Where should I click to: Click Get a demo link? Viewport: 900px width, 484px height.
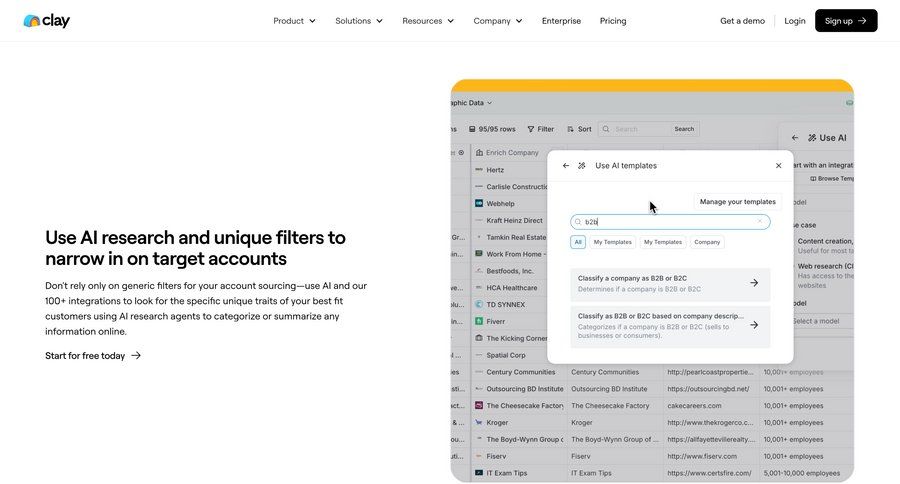[x=742, y=21]
